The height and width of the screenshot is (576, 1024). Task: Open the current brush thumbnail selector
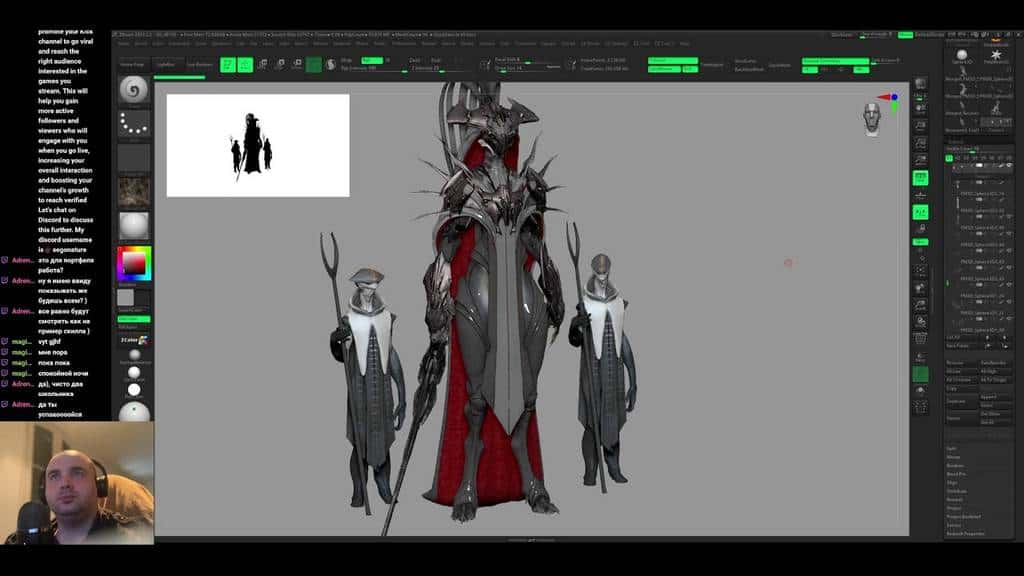(134, 90)
